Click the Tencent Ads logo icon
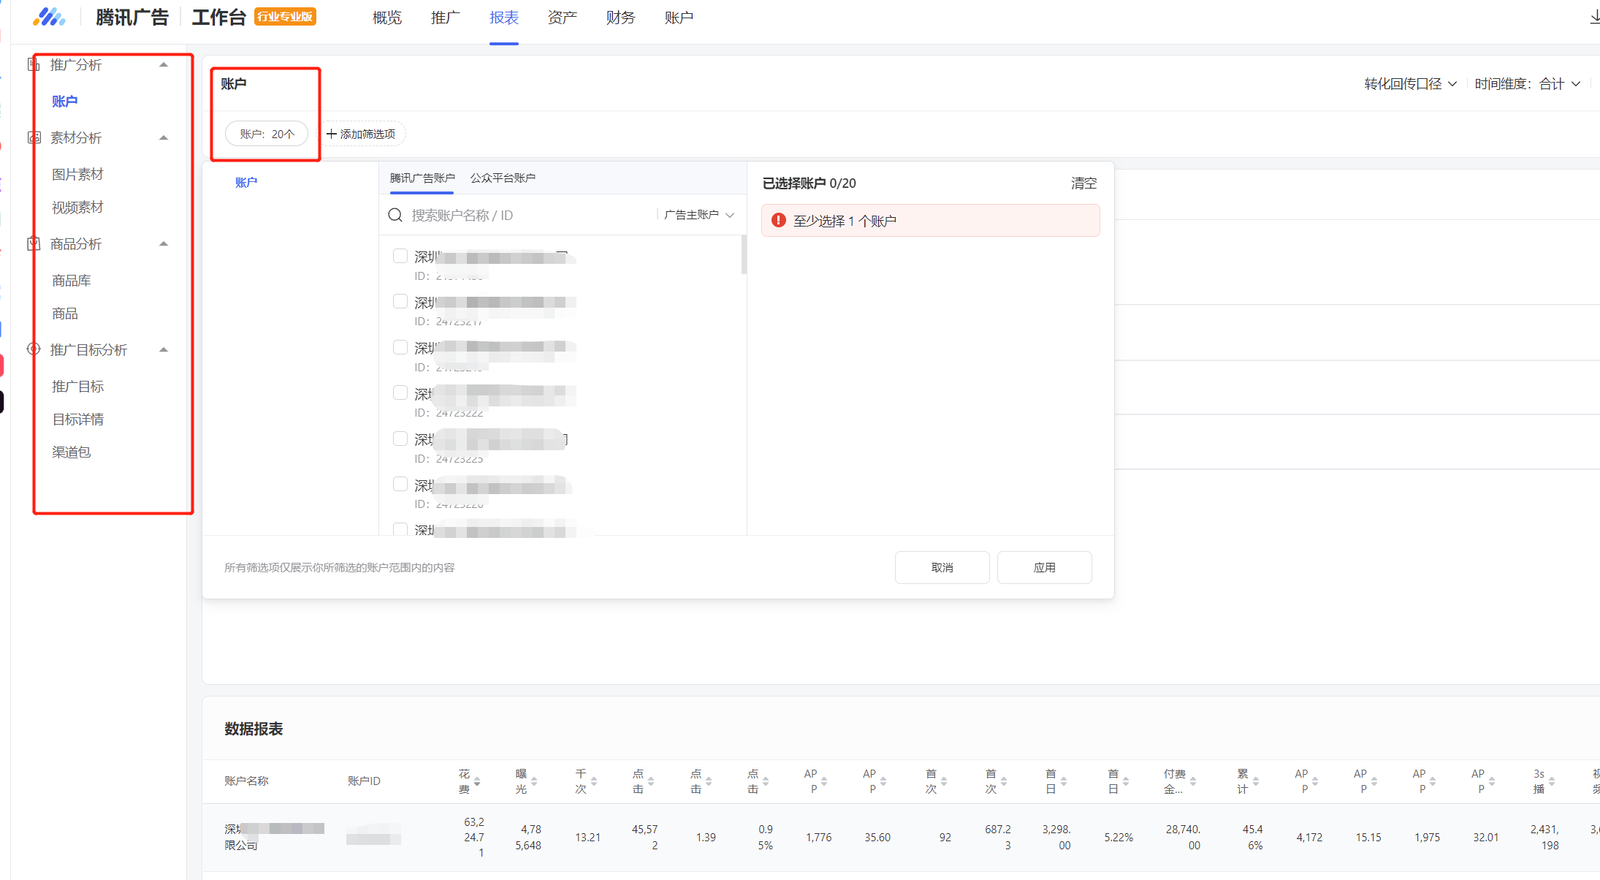This screenshot has height=880, width=1600. tap(48, 17)
